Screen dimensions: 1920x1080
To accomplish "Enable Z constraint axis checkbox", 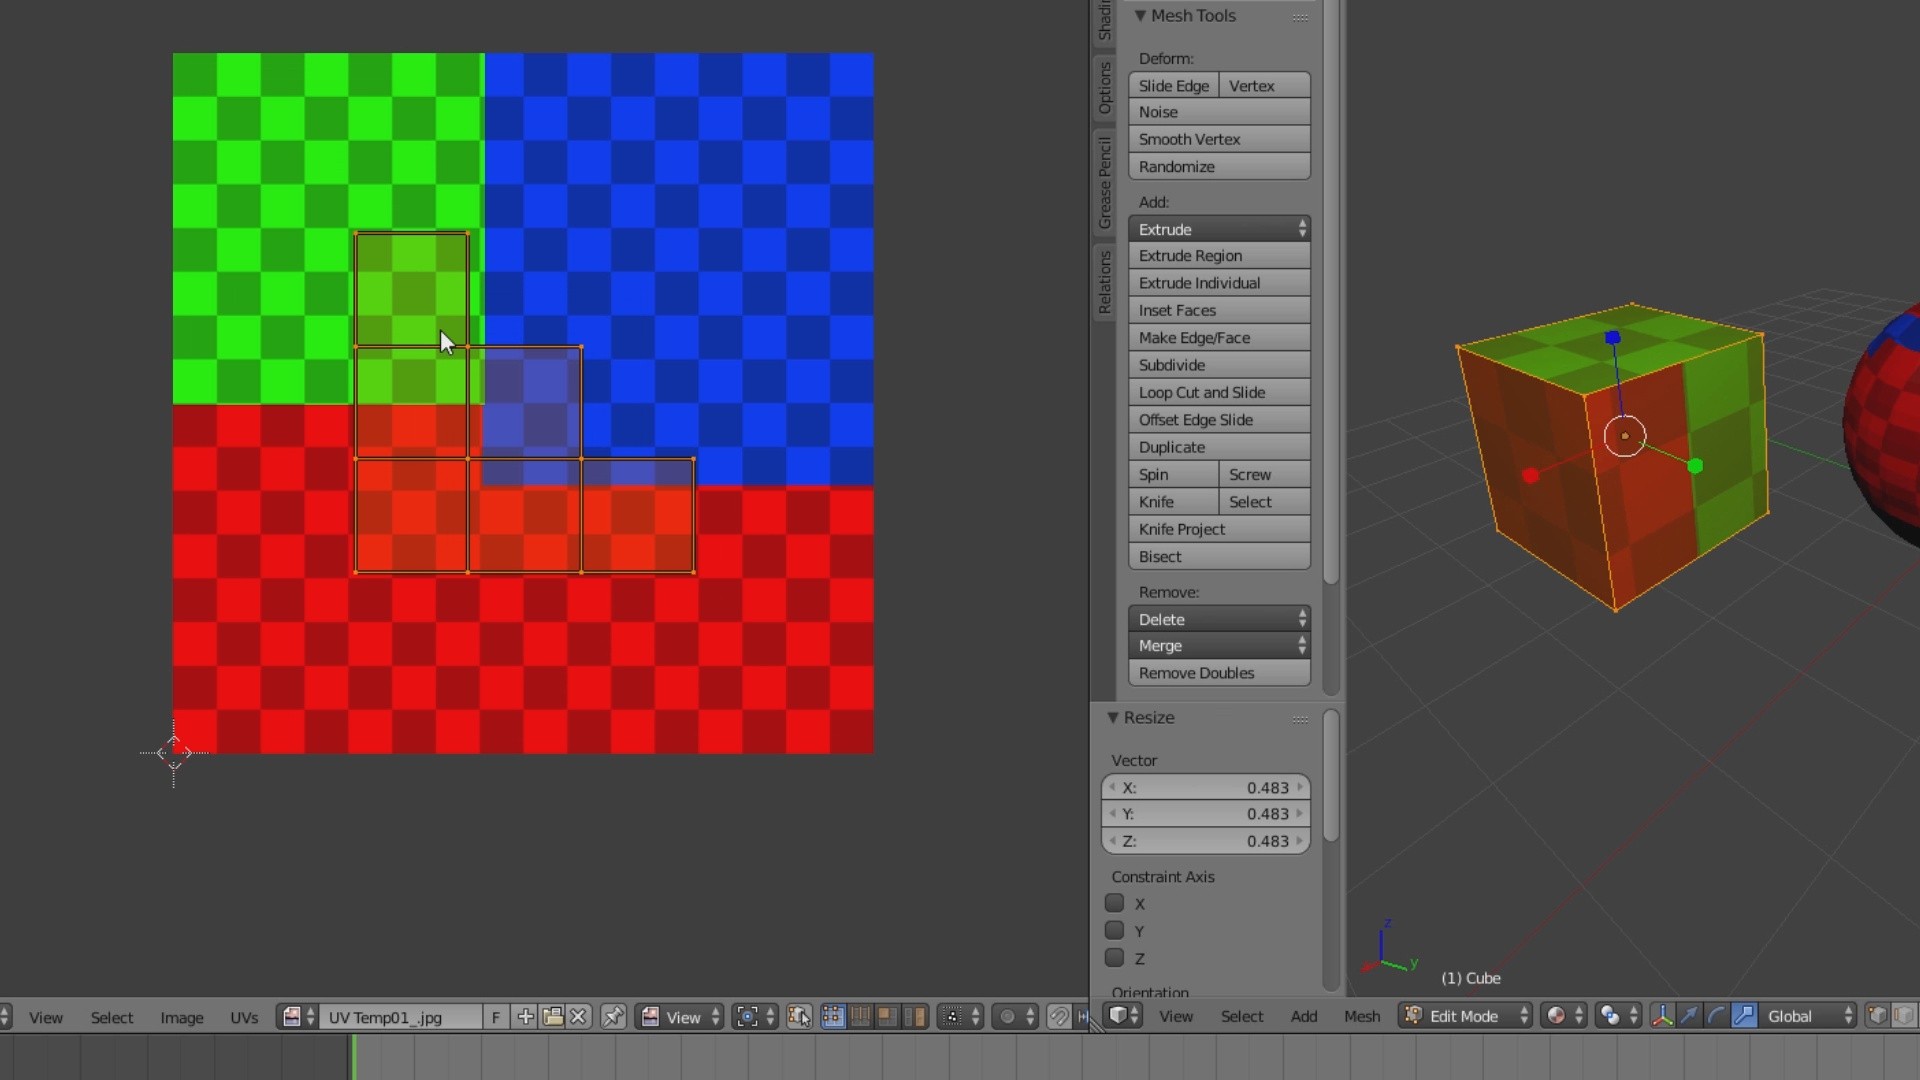I will pyautogui.click(x=1114, y=956).
